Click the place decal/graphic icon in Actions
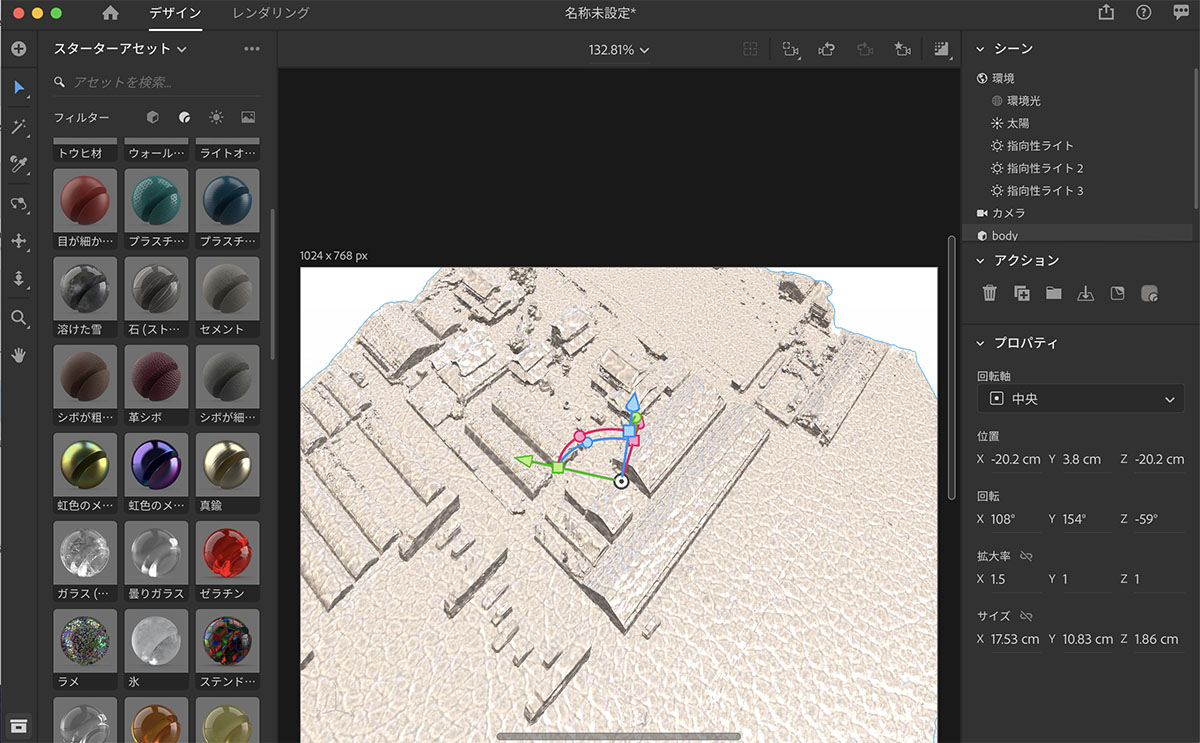Viewport: 1200px width, 743px height. pyautogui.click(x=1118, y=293)
